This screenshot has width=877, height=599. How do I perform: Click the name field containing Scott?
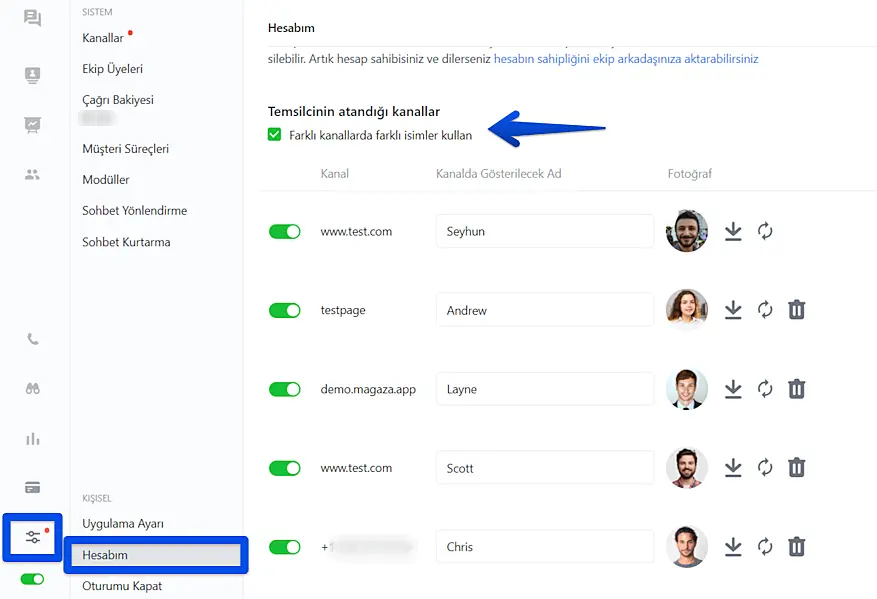[544, 468]
